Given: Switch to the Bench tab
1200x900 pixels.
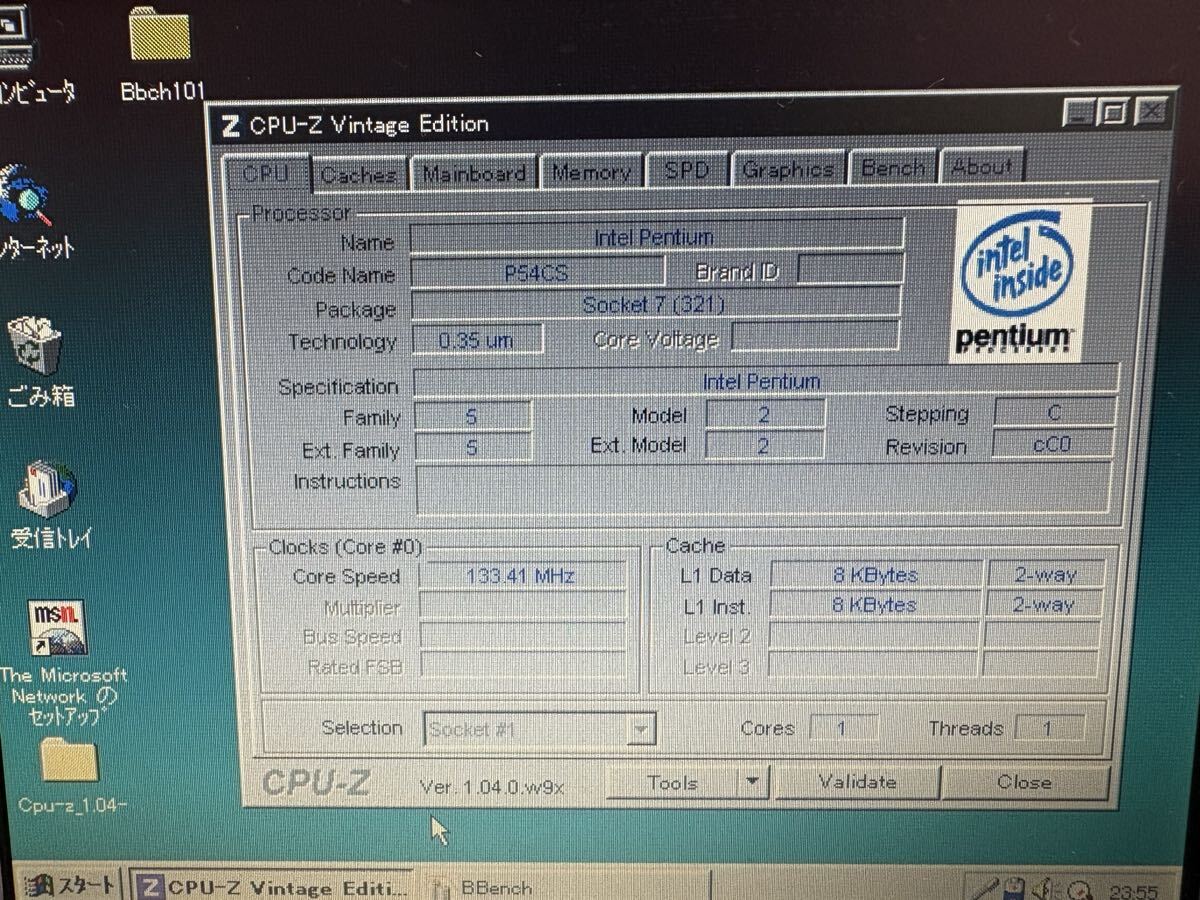Looking at the screenshot, I should [893, 167].
